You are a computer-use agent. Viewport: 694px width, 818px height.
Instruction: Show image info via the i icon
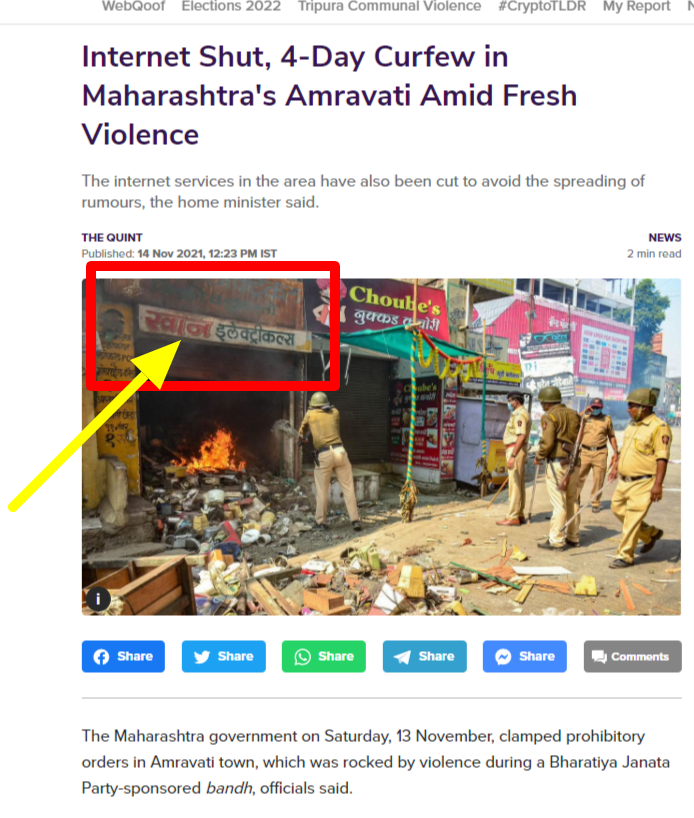tap(98, 599)
